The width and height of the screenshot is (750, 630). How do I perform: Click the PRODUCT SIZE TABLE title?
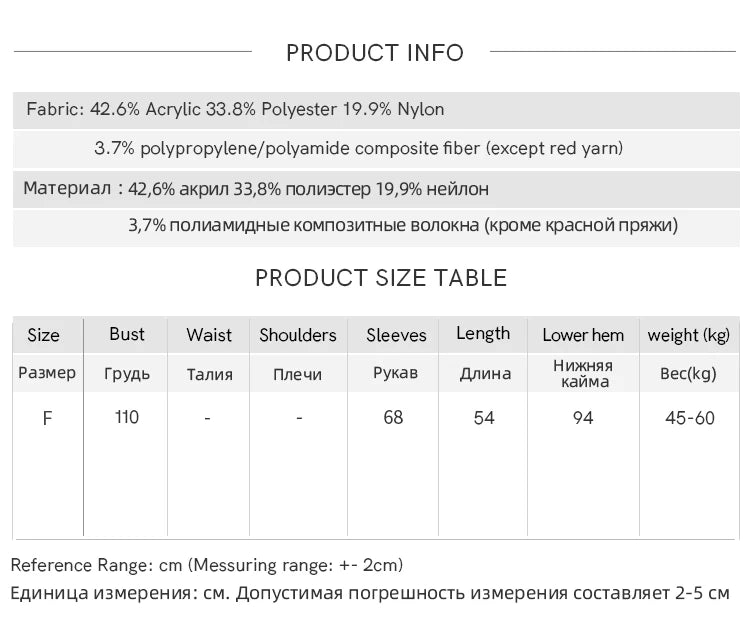pyautogui.click(x=381, y=278)
